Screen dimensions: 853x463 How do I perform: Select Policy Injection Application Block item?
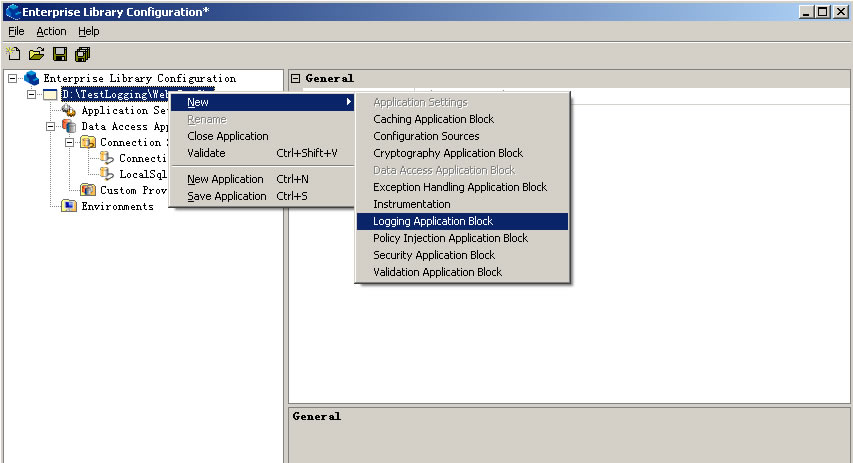462,238
